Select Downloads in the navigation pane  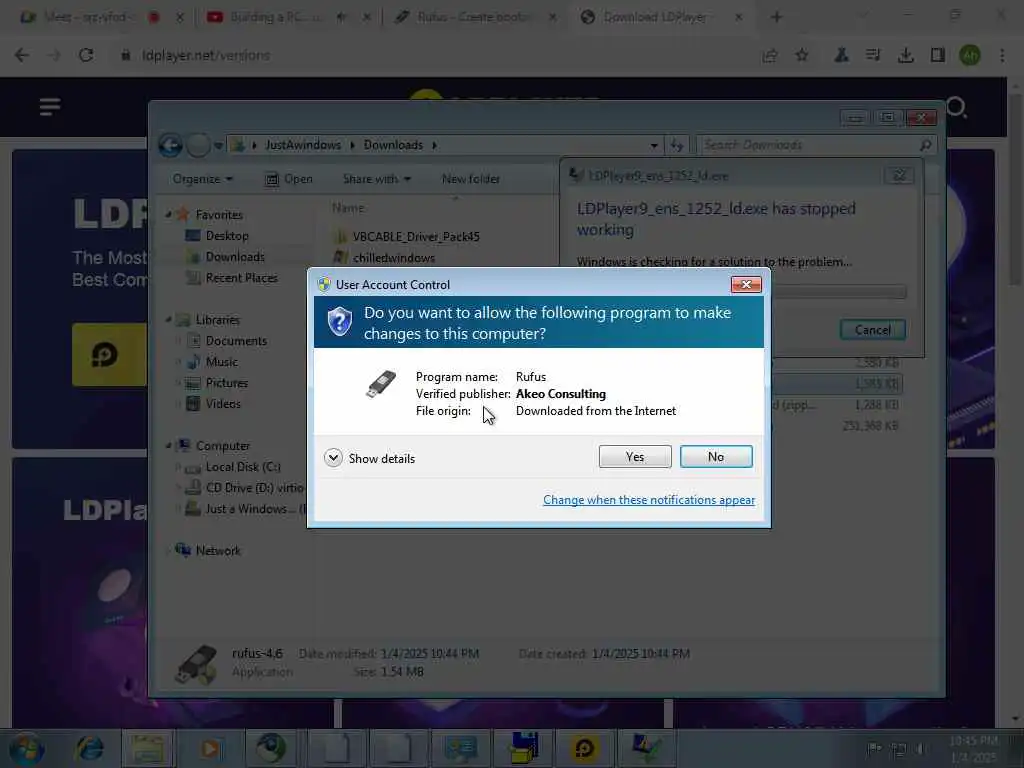234,257
